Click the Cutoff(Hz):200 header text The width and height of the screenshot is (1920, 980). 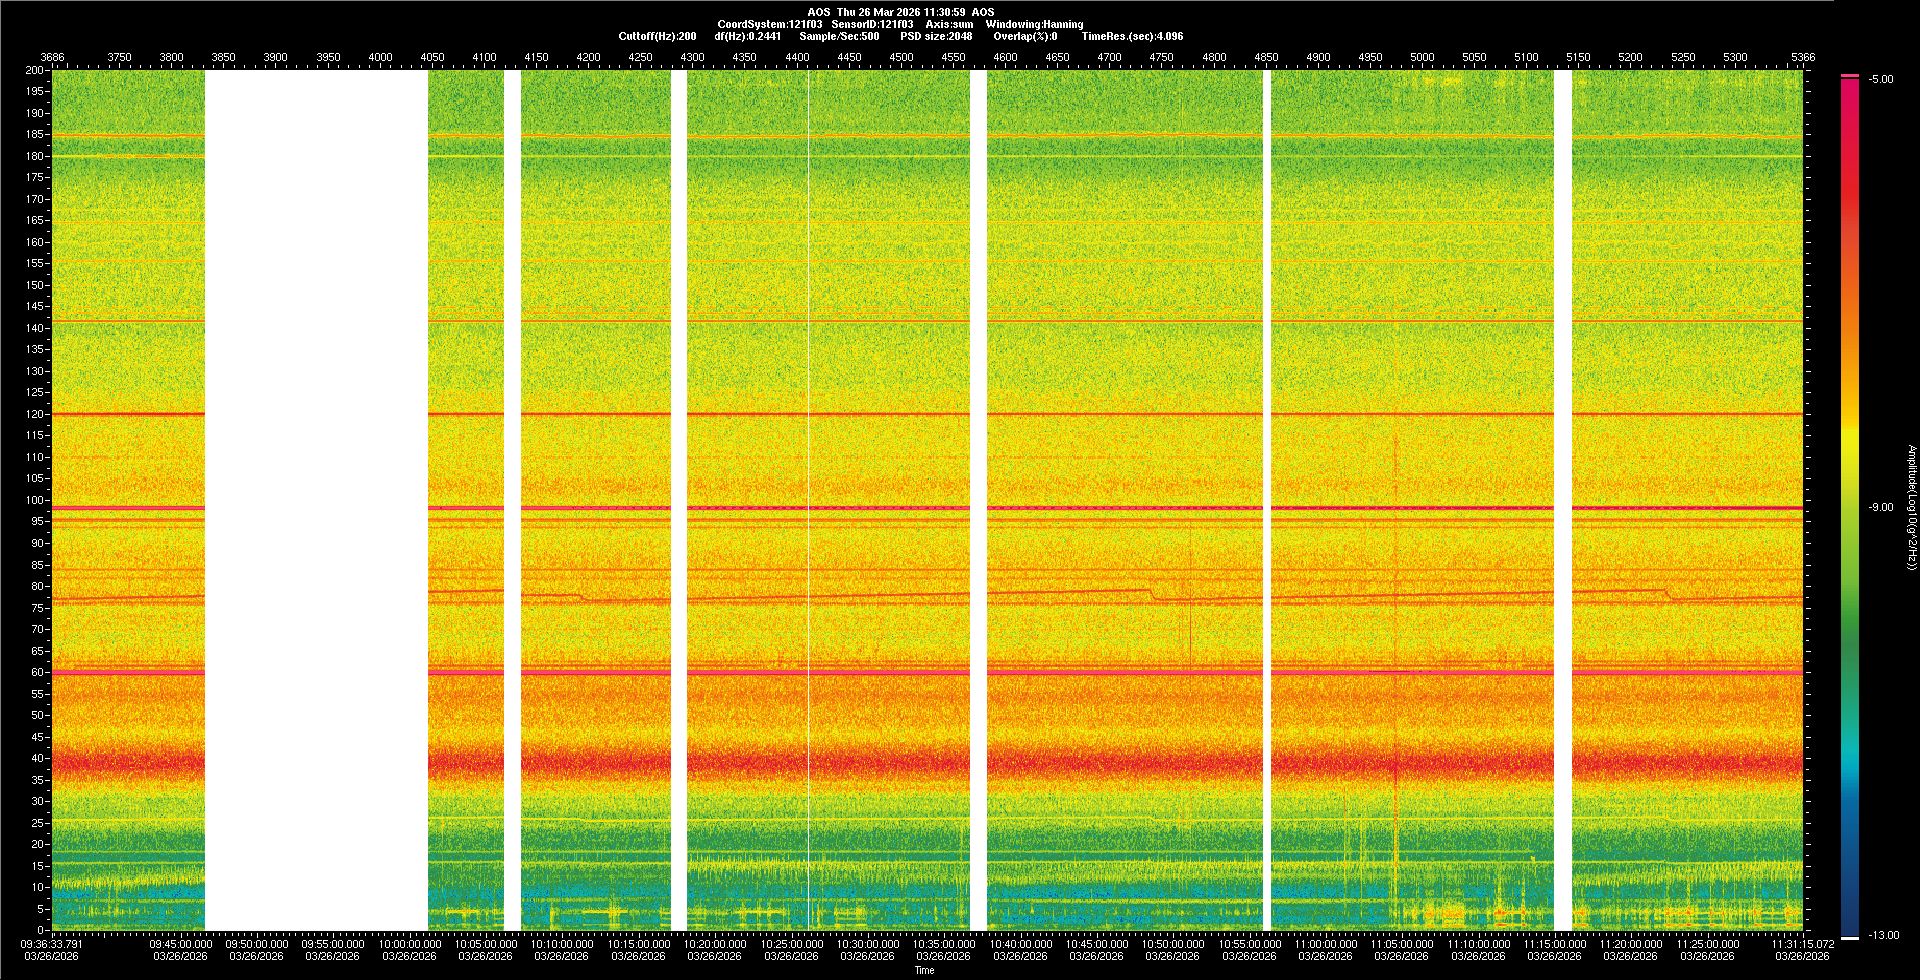tap(657, 36)
